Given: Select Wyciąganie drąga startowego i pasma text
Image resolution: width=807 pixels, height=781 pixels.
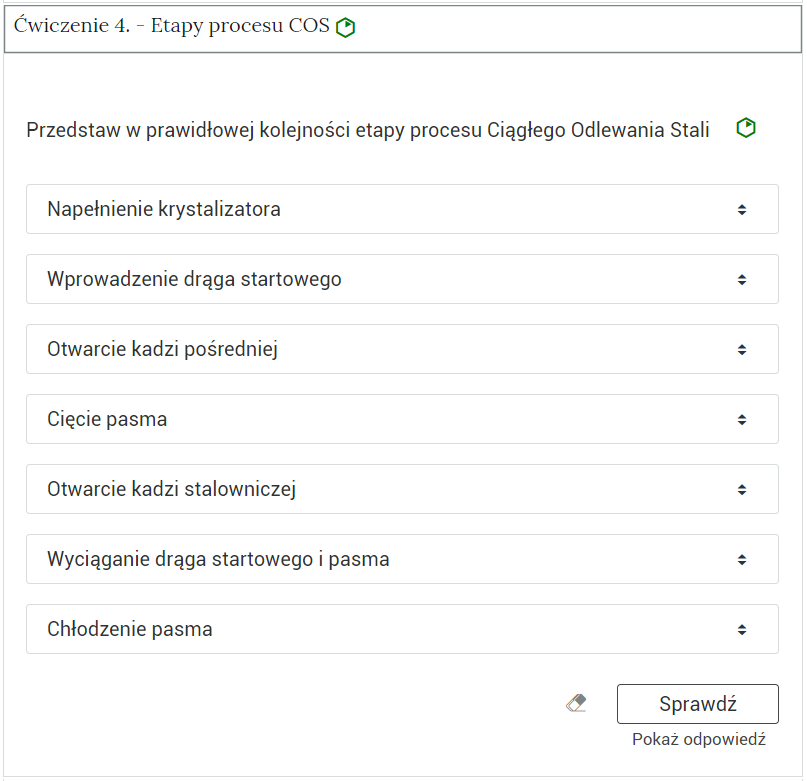Looking at the screenshot, I should click(x=218, y=560).
